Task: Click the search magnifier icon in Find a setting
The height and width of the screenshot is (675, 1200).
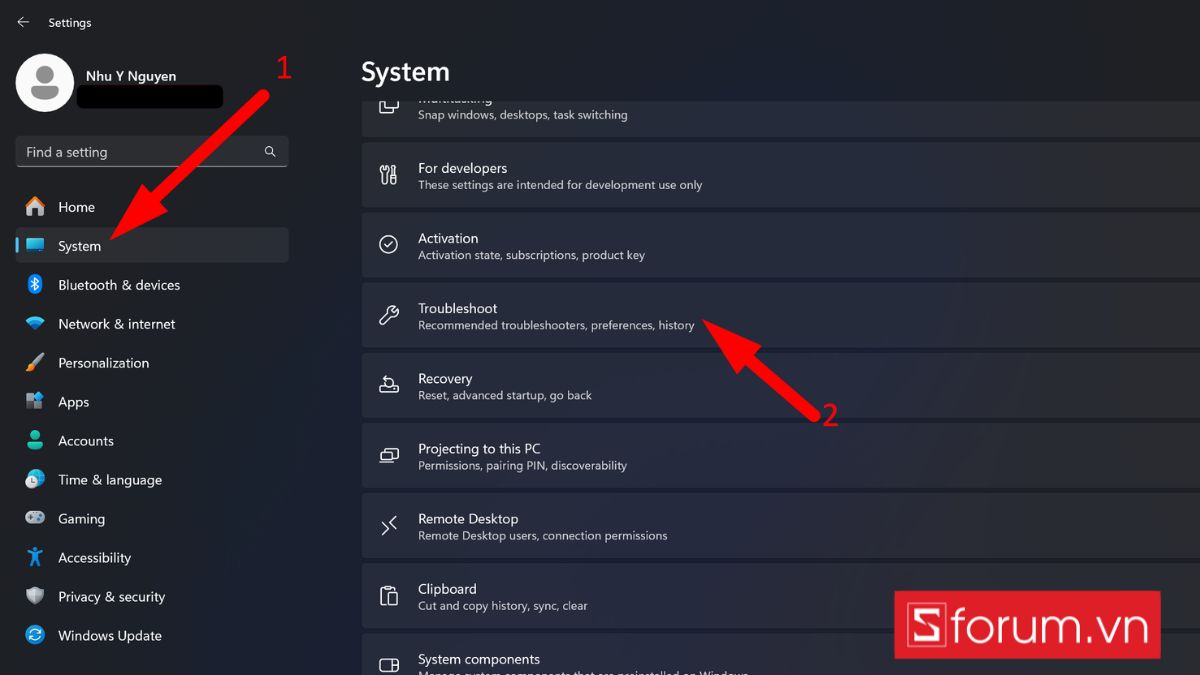Action: pyautogui.click(x=270, y=152)
